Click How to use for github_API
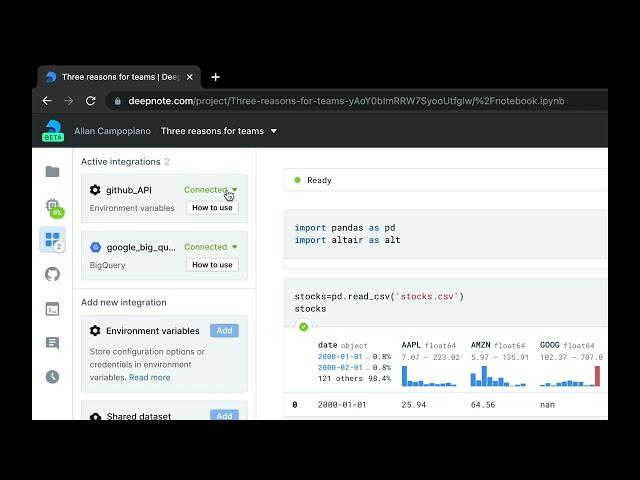 (212, 208)
